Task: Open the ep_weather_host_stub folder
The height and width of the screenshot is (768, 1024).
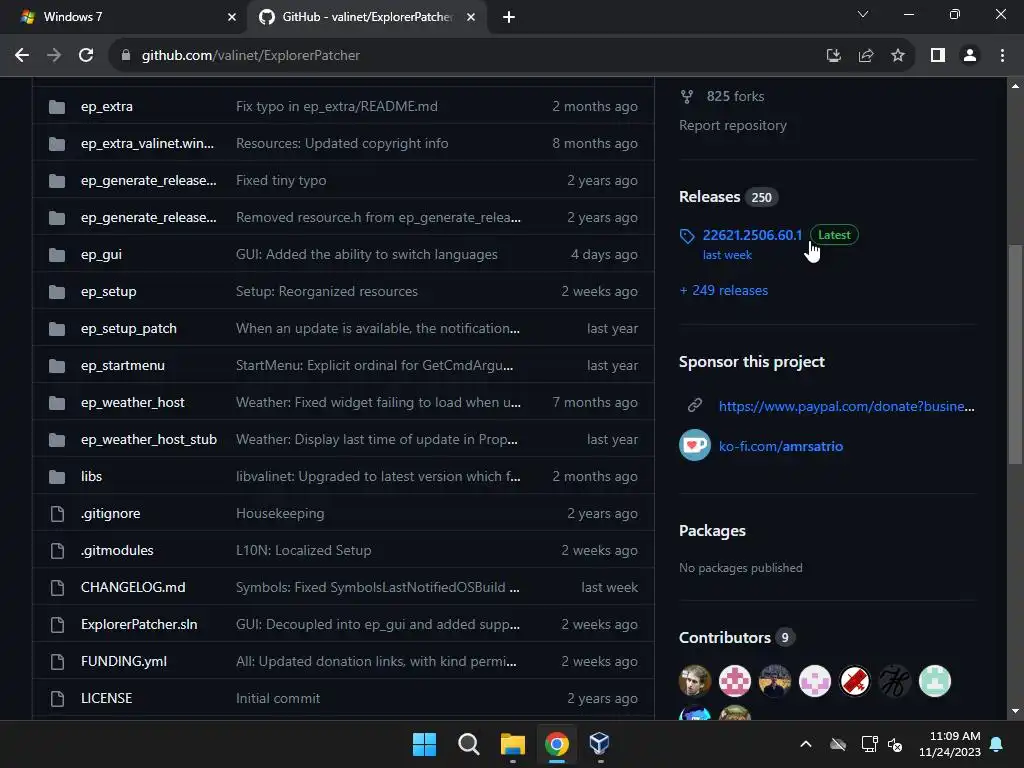Action: [x=149, y=440]
